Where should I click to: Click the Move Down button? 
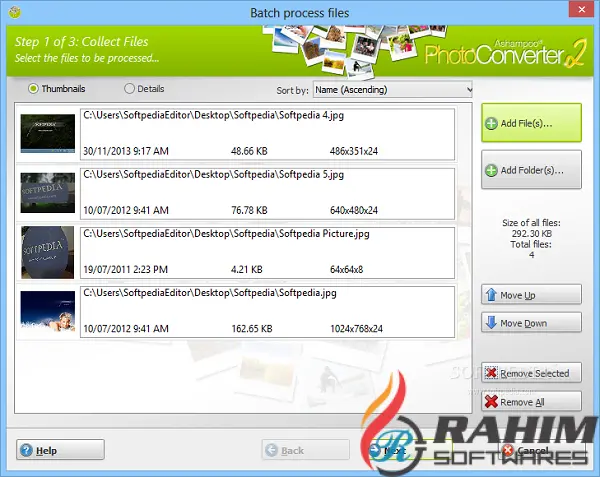(531, 322)
